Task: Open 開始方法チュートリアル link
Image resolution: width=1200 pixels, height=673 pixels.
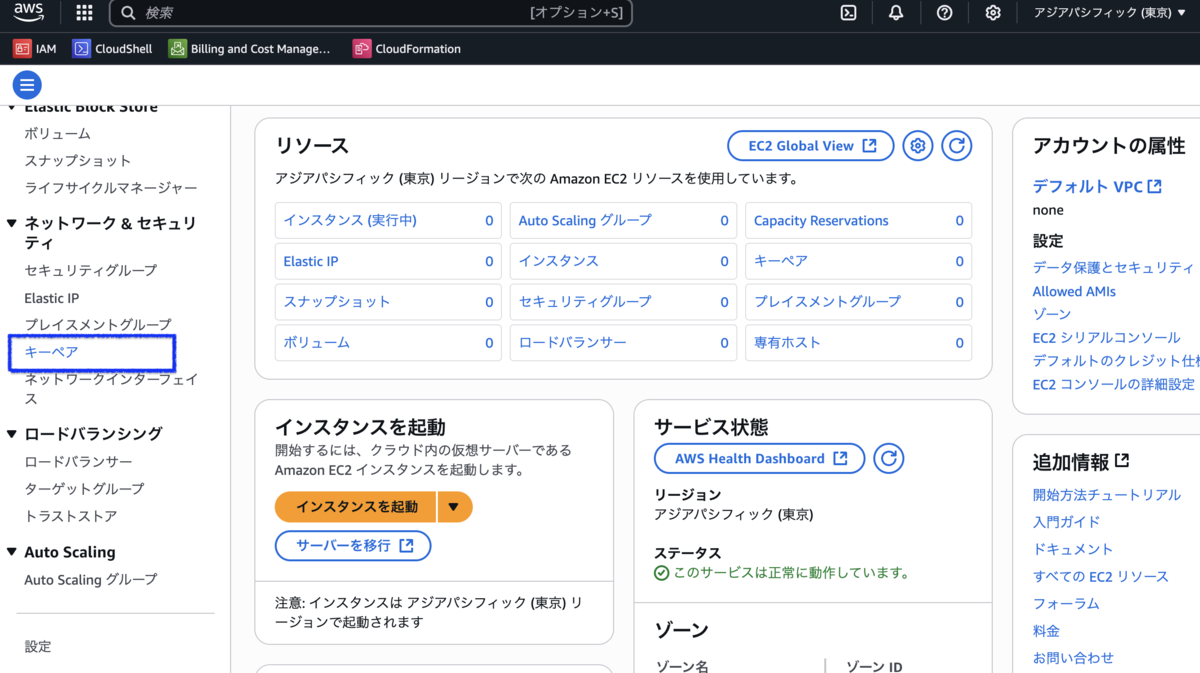Action: coord(1106,495)
